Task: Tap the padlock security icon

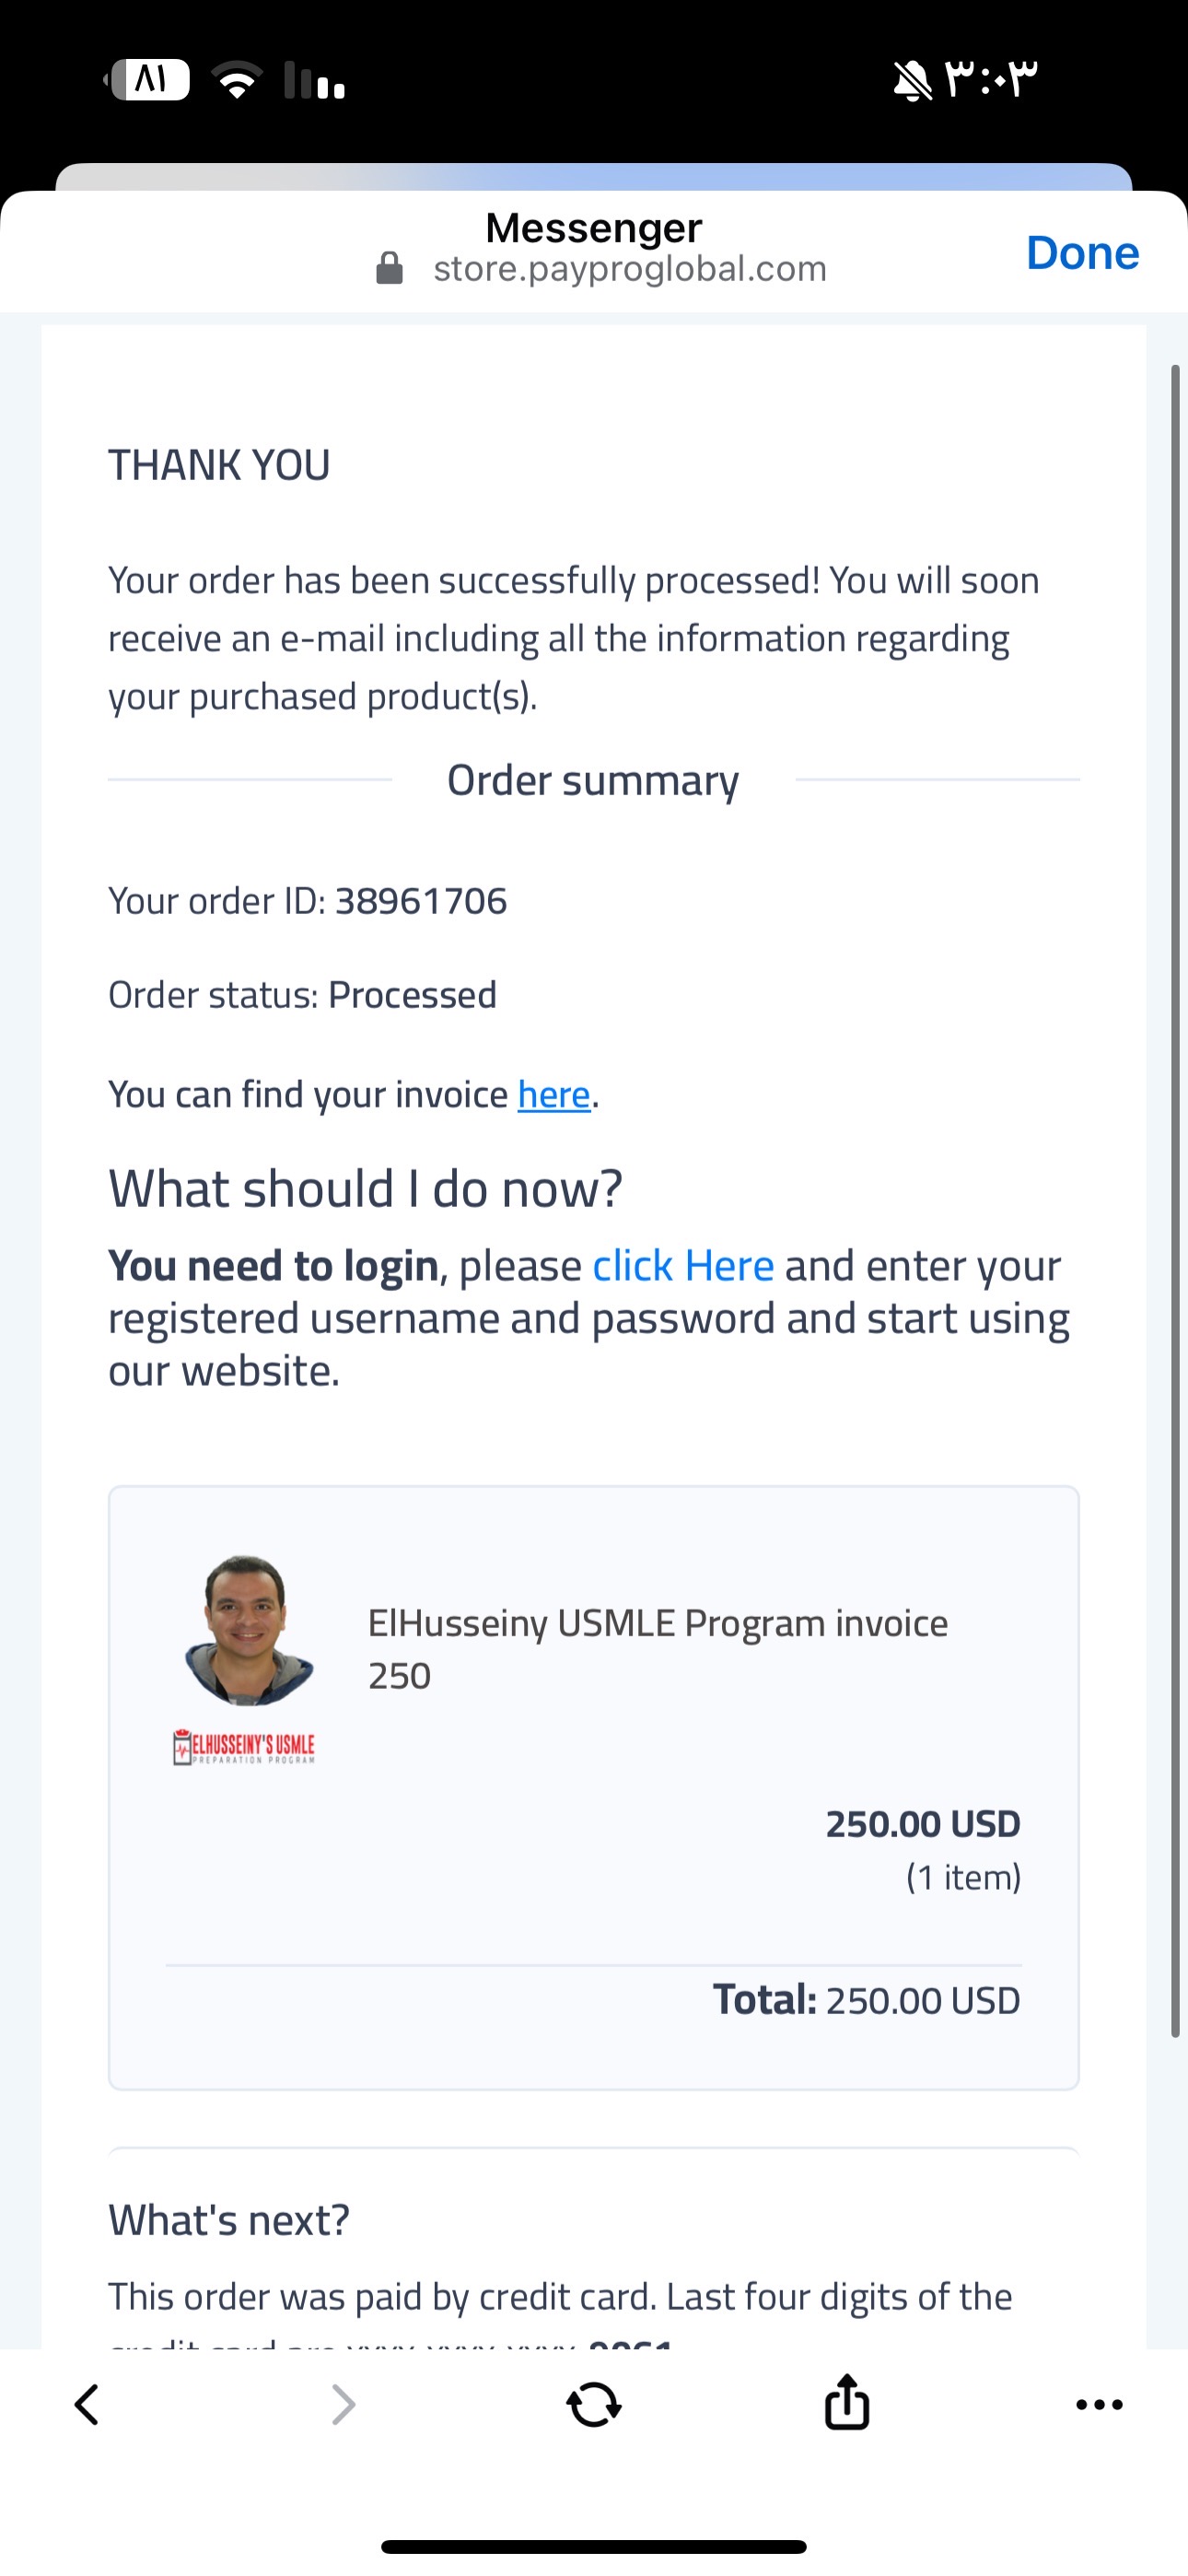Action: (389, 268)
